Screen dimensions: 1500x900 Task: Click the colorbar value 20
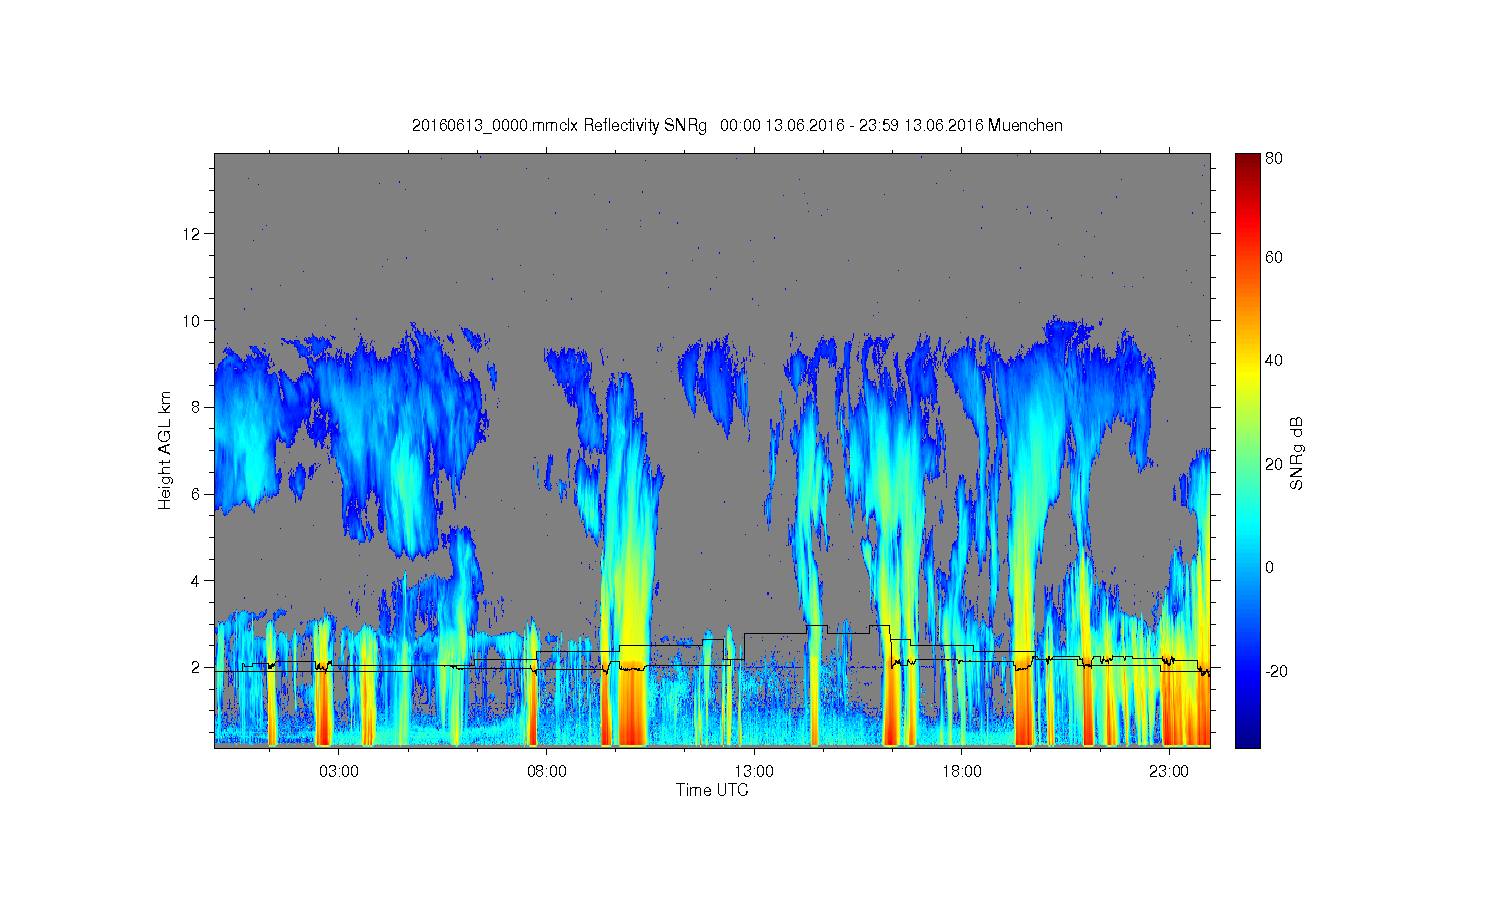point(1274,464)
